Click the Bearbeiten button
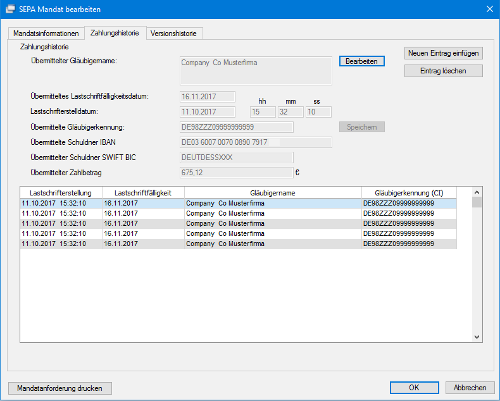This screenshot has width=500, height=401. click(x=362, y=61)
